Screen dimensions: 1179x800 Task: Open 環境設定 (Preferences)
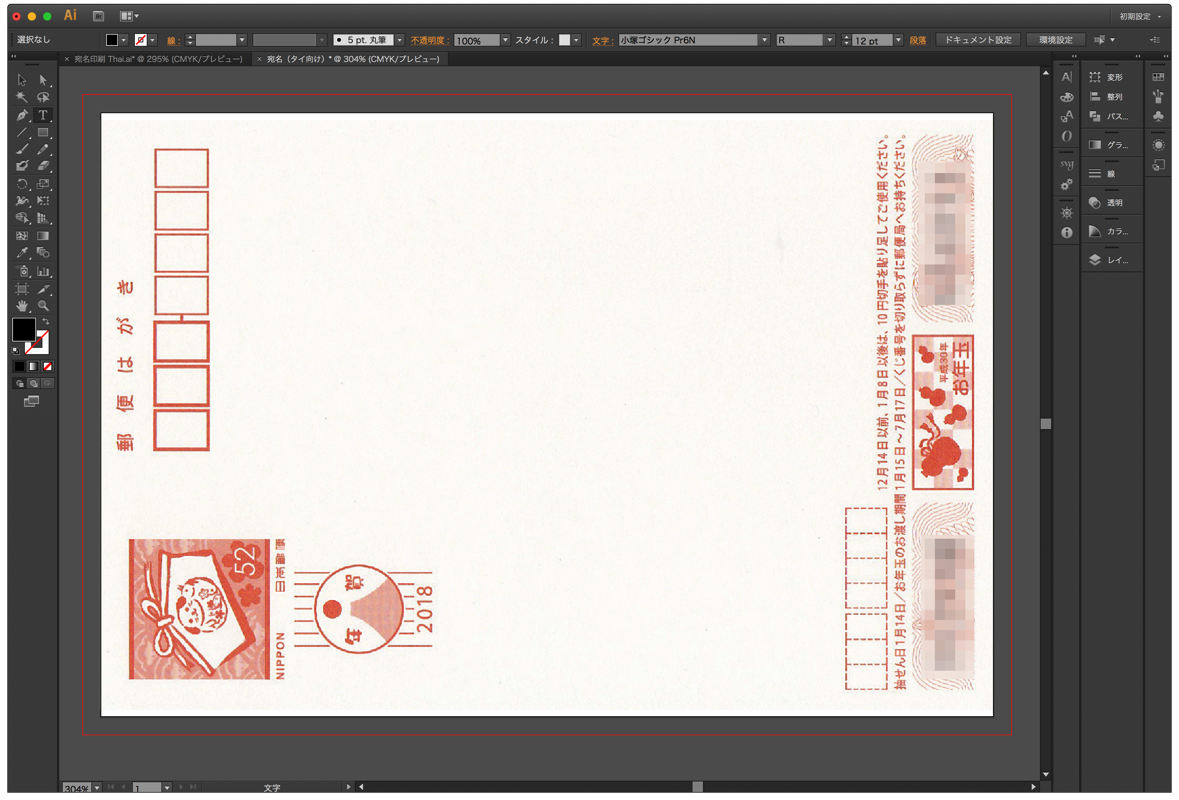[x=1057, y=40]
